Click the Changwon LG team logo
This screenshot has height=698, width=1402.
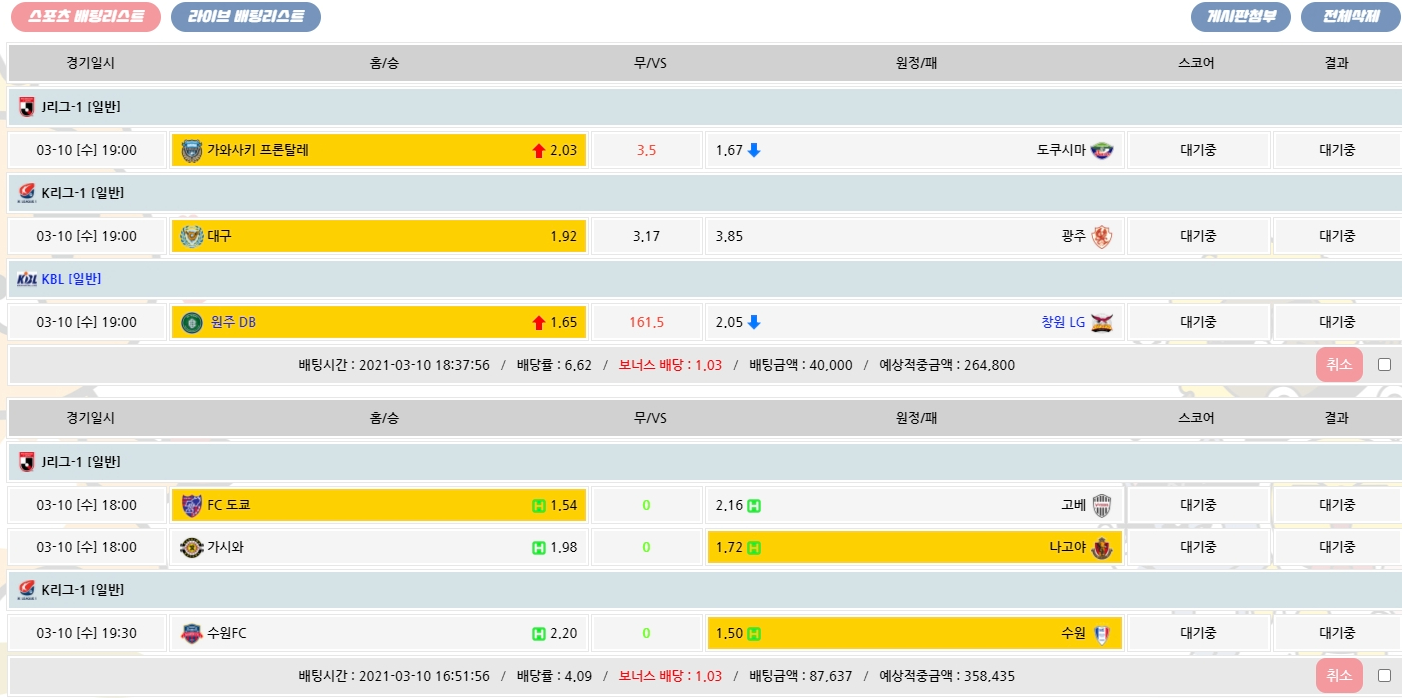coord(1102,323)
